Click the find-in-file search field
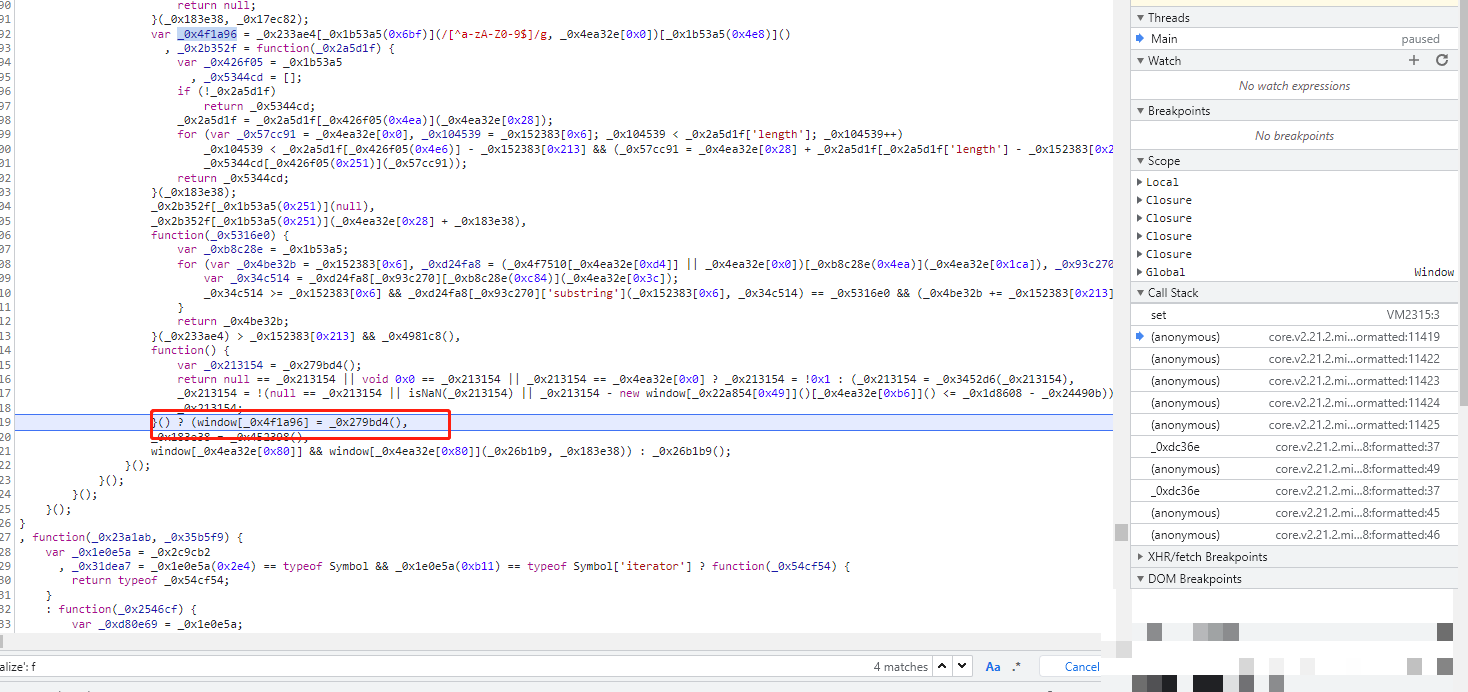Screen dimensions: 1468x692 tap(430, 666)
